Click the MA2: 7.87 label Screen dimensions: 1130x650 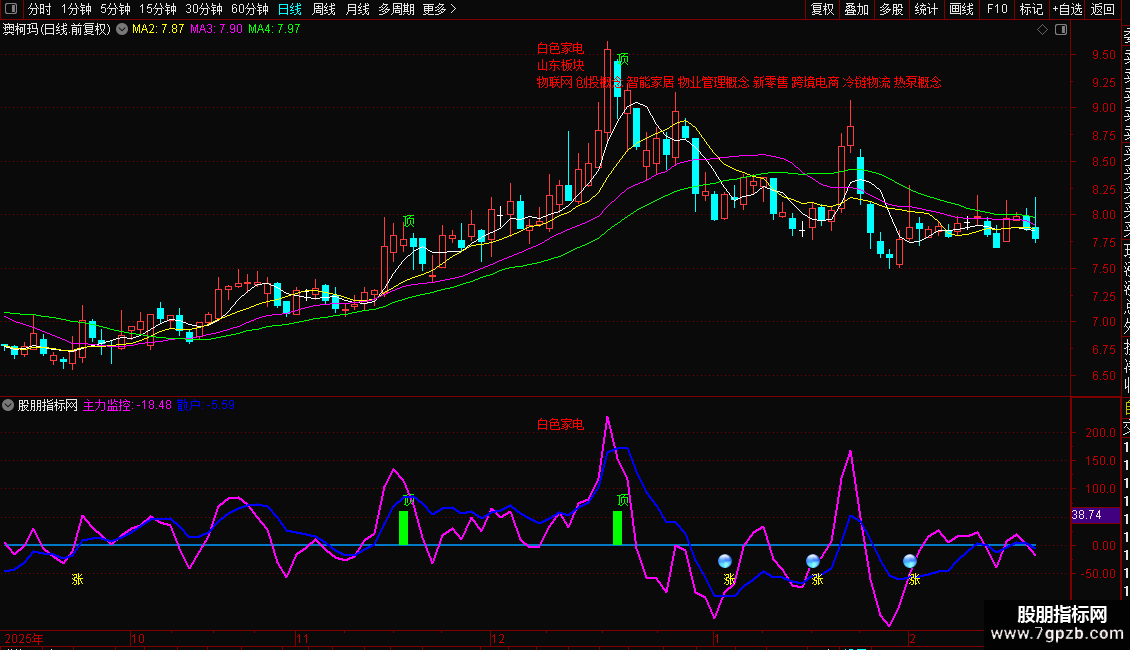point(158,29)
